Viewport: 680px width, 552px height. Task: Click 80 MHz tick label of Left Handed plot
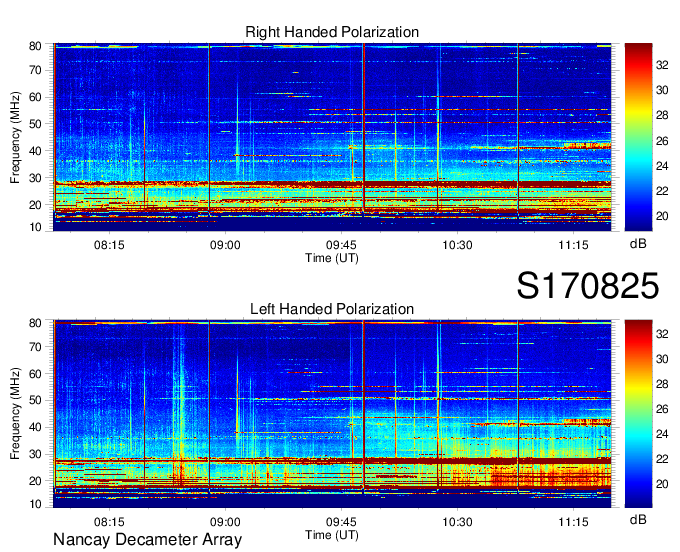(x=35, y=323)
